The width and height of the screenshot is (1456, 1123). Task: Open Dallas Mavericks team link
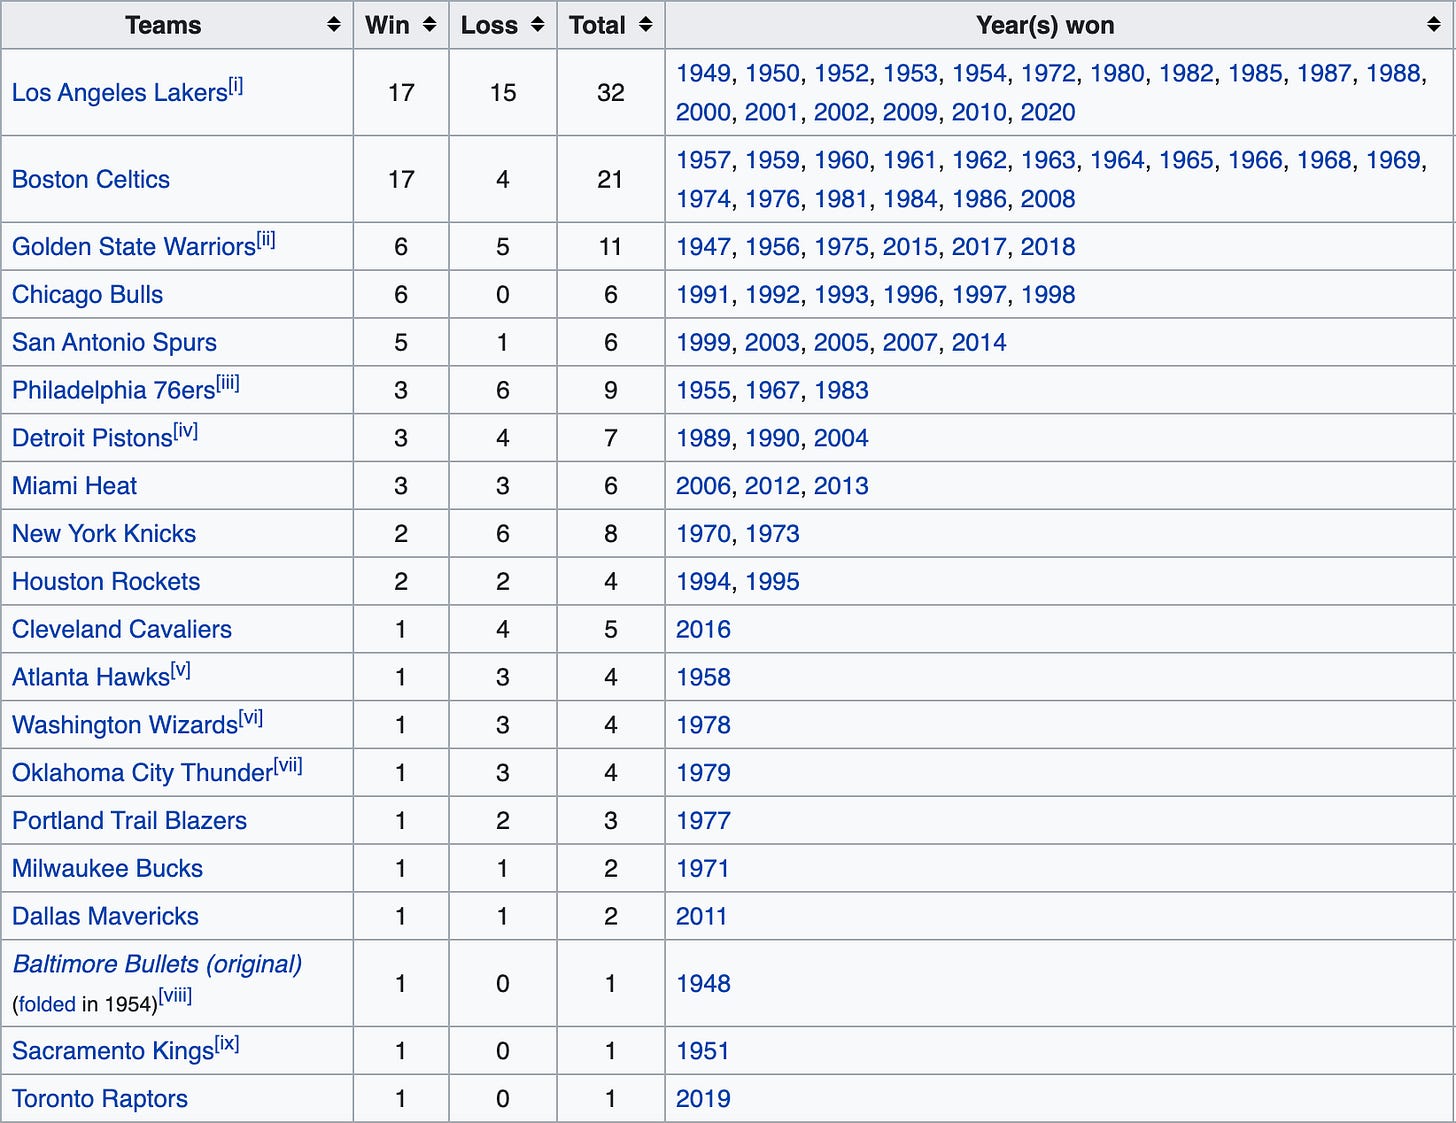(105, 917)
